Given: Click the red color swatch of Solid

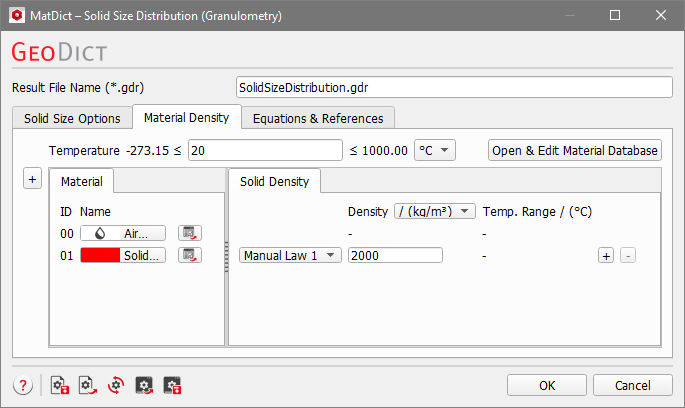Looking at the screenshot, I should tap(100, 255).
